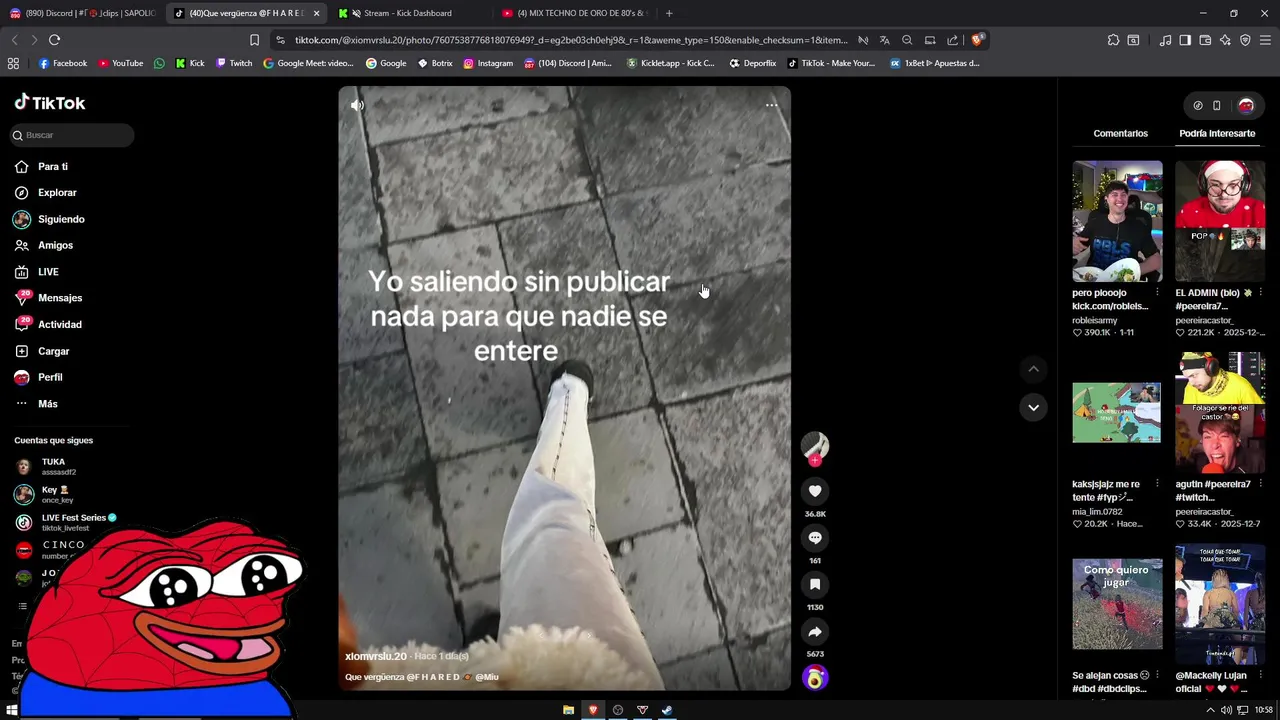This screenshot has height=720, width=1280.
Task: Reload the page with the refresh icon
Action: (x=54, y=40)
